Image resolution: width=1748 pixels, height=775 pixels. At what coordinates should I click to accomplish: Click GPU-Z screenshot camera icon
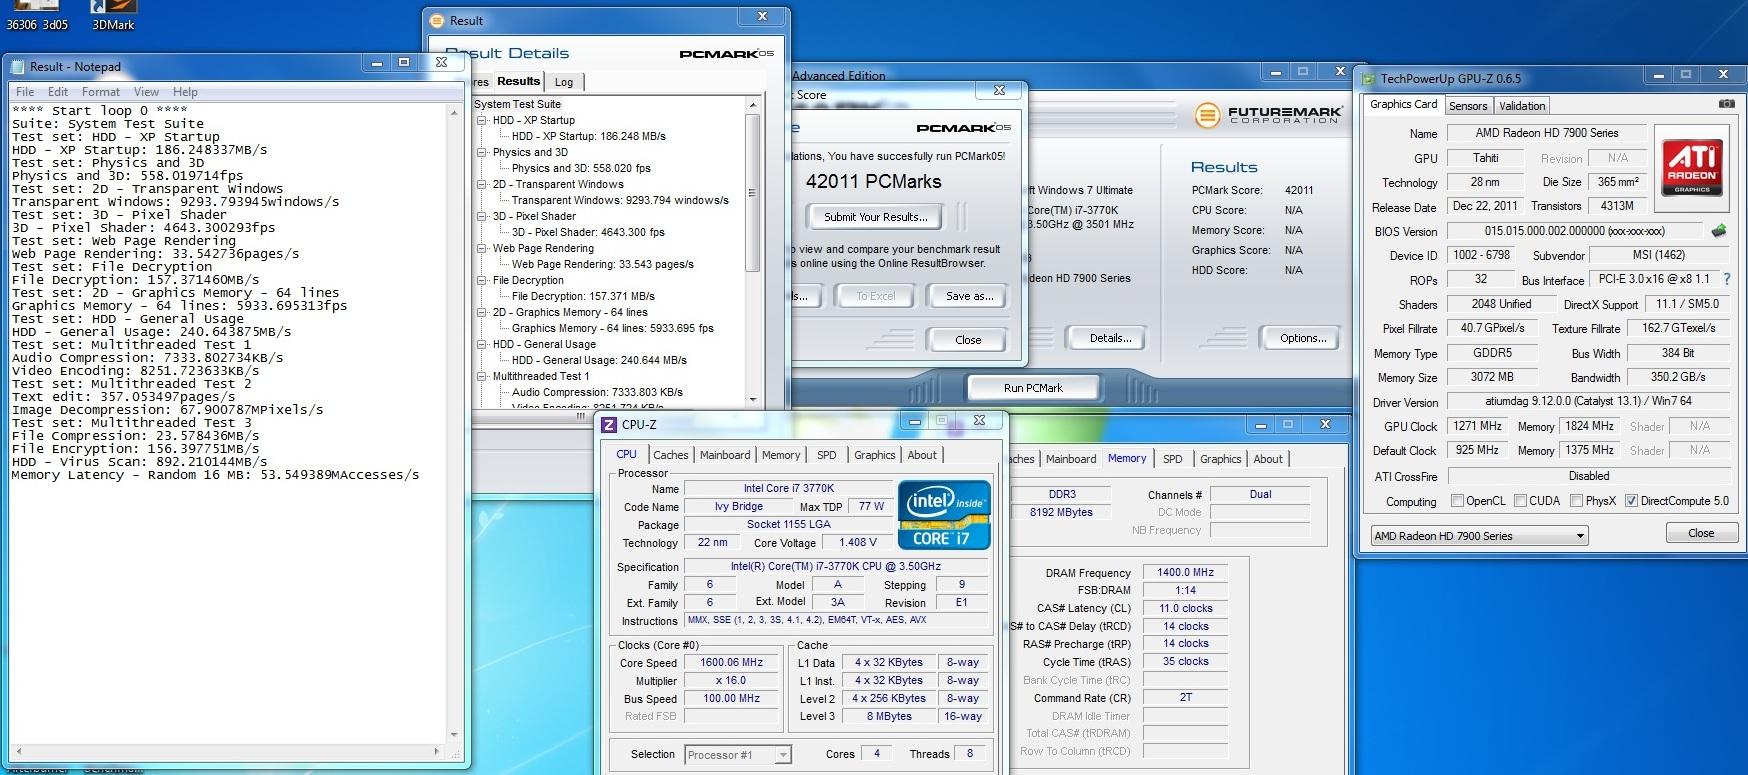click(1726, 104)
